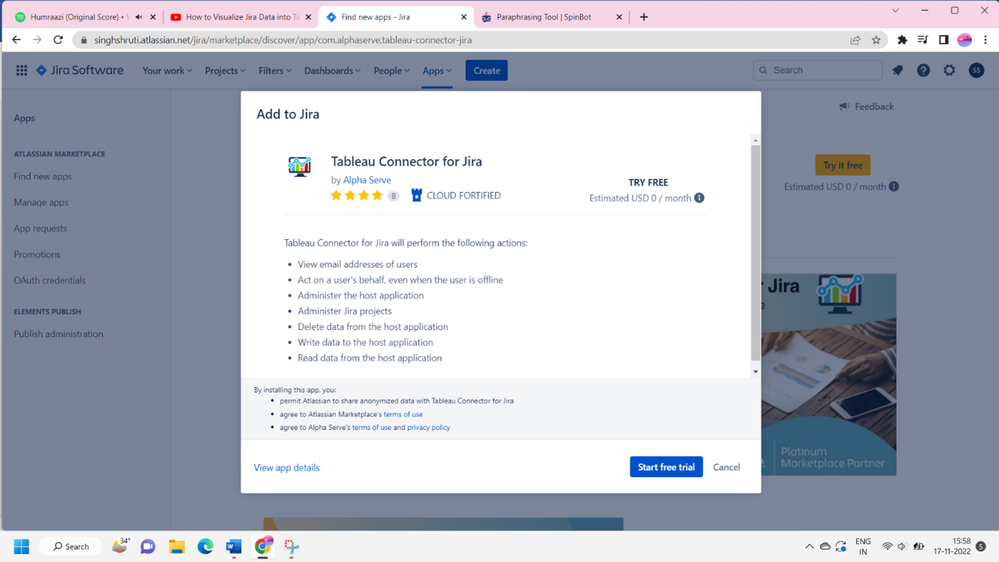Open Alpha Serve privacy policy link

click(x=428, y=428)
